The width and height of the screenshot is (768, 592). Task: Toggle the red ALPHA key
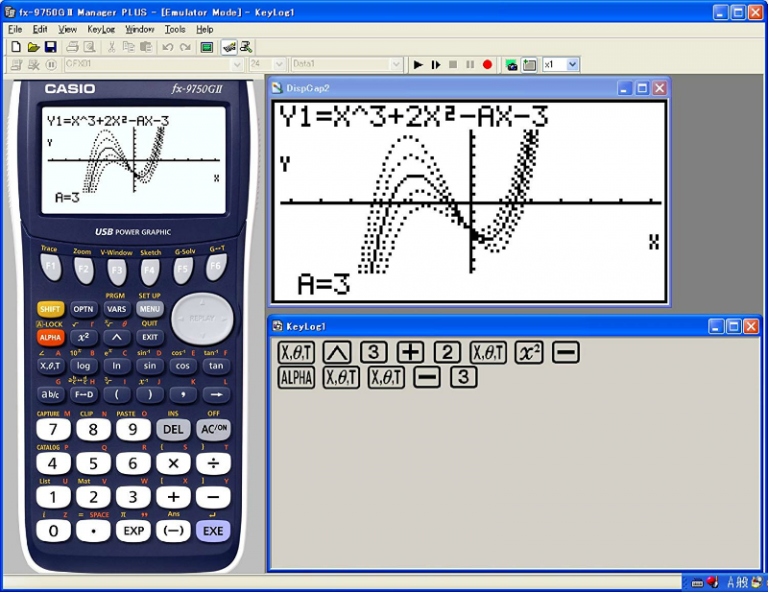coord(50,338)
